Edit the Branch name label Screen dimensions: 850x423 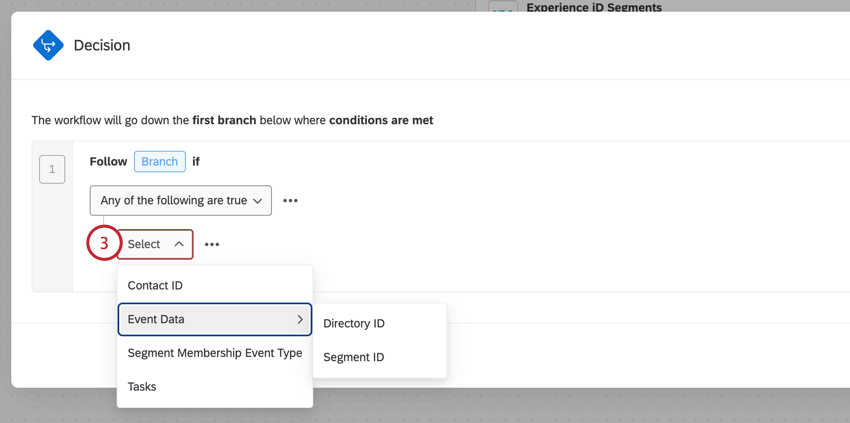(x=160, y=162)
